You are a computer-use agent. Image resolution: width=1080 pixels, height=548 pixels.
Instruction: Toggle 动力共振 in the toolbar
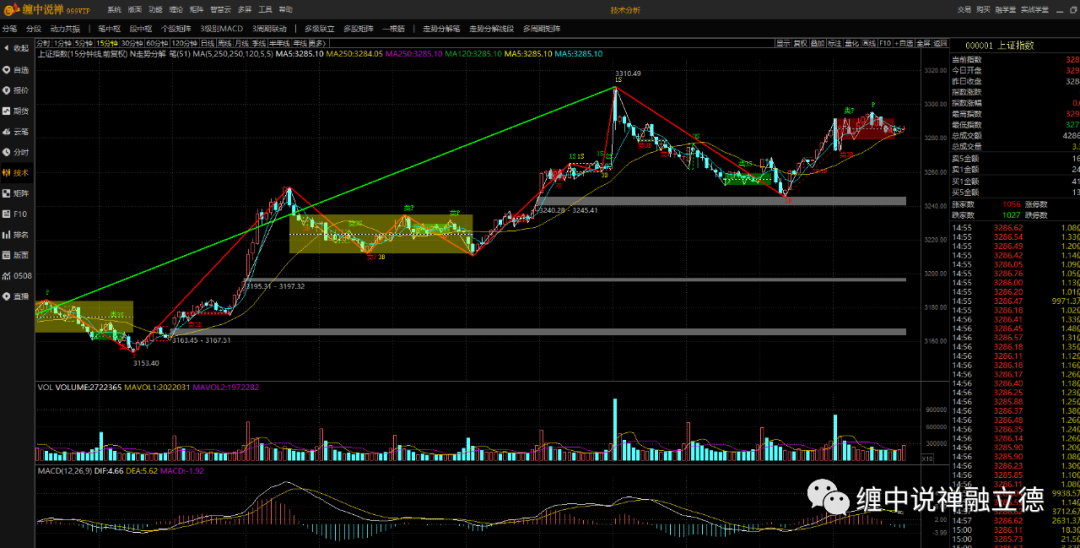point(65,29)
